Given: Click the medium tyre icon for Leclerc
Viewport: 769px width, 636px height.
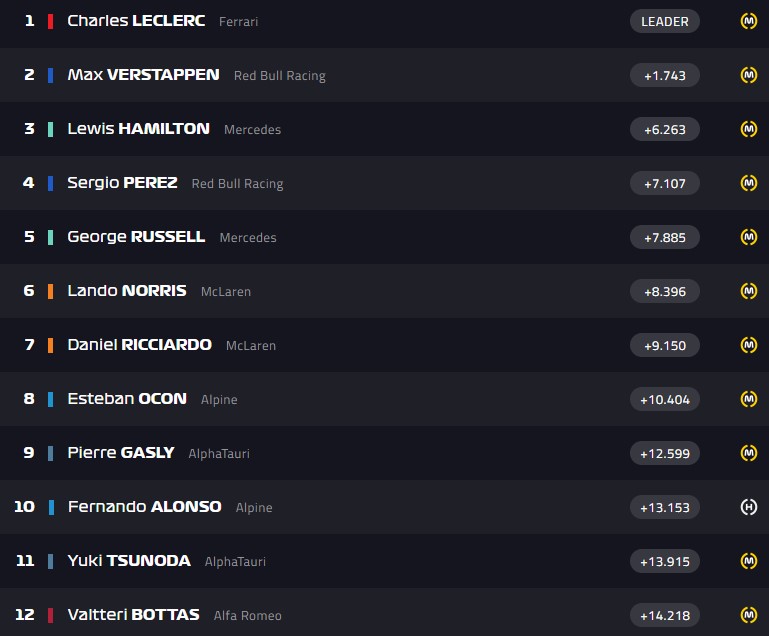Looking at the screenshot, I should [x=748, y=21].
